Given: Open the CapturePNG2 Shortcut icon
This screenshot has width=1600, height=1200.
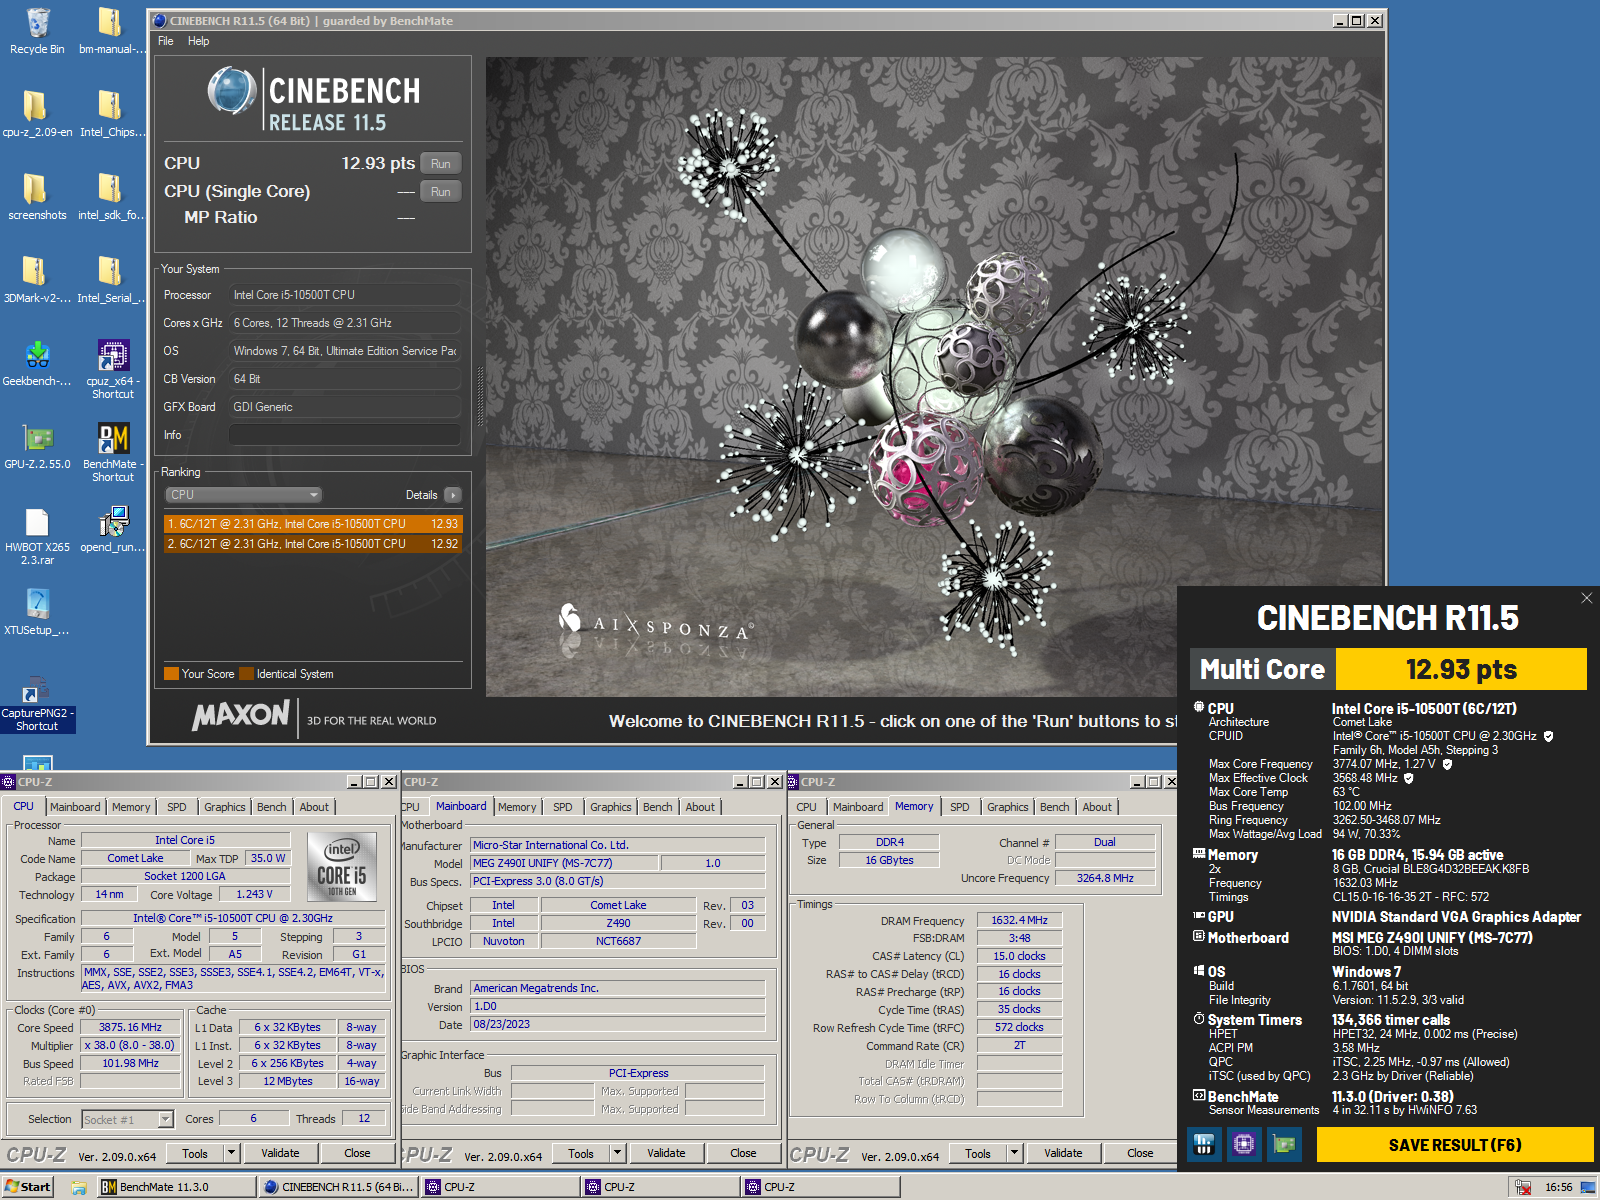Looking at the screenshot, I should click(x=37, y=703).
